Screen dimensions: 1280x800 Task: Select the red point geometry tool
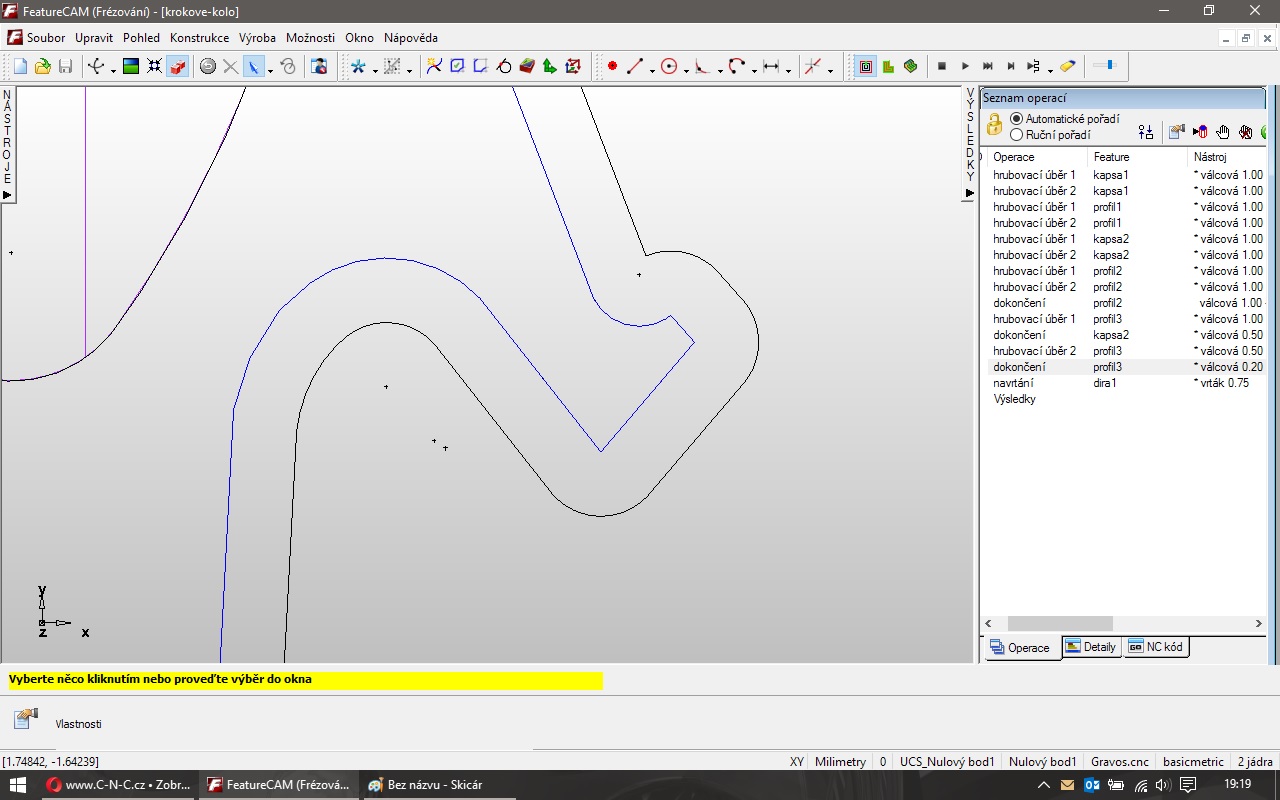612,67
